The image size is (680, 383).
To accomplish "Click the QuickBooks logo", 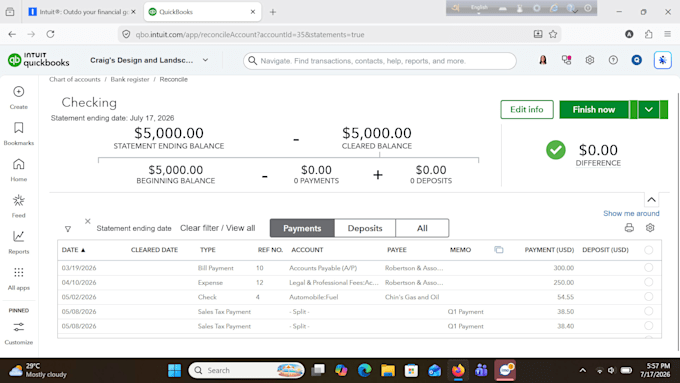I will pyautogui.click(x=39, y=60).
